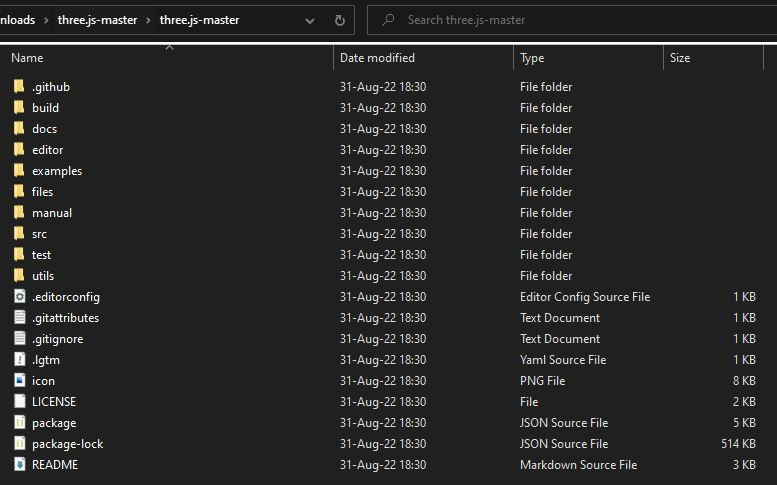Click the '8 KB' size cell
This screenshot has height=485, width=777.
(744, 380)
